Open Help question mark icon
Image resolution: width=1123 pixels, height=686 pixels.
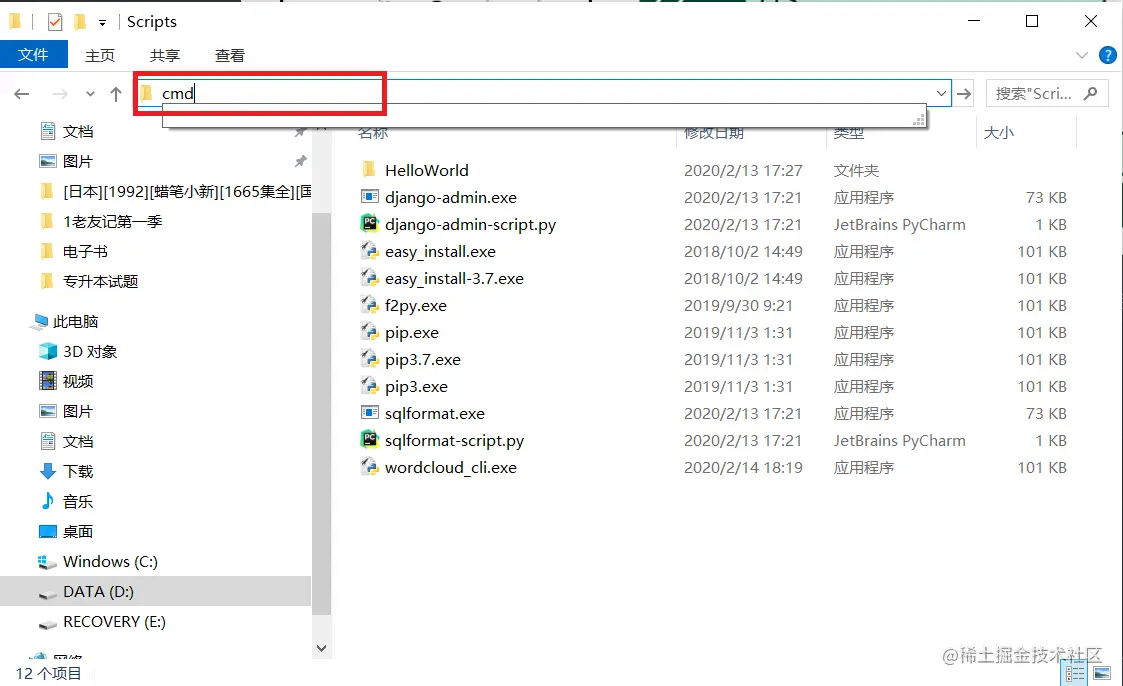(x=1107, y=55)
